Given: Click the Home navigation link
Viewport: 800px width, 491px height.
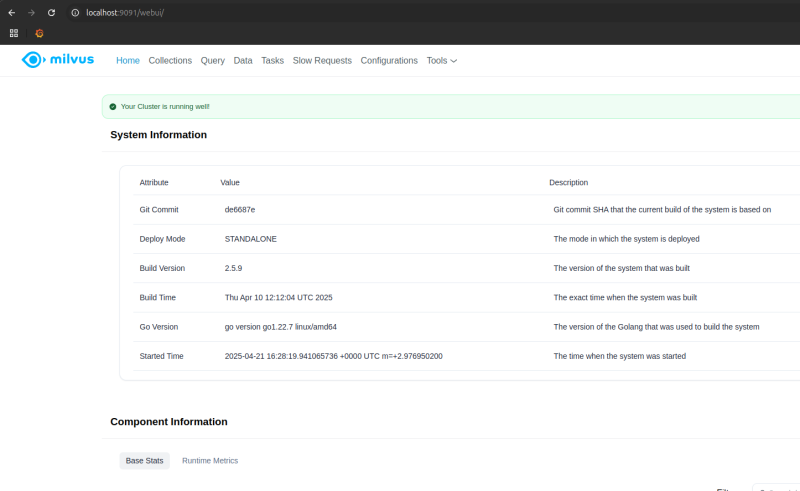Looking at the screenshot, I should click(x=128, y=61).
